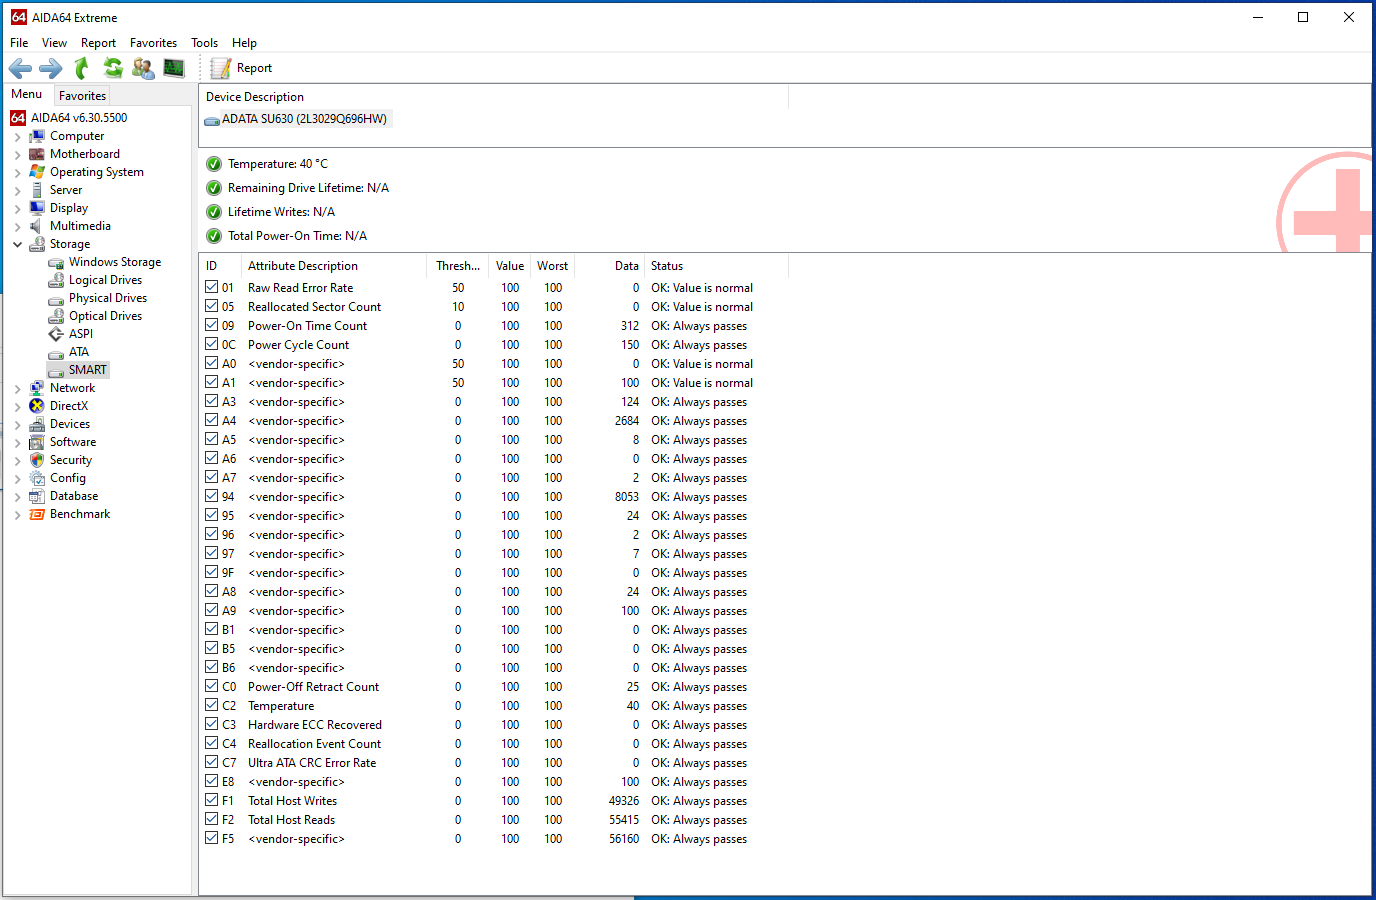Collapse the Storage tree node
The width and height of the screenshot is (1376, 900).
point(17,244)
